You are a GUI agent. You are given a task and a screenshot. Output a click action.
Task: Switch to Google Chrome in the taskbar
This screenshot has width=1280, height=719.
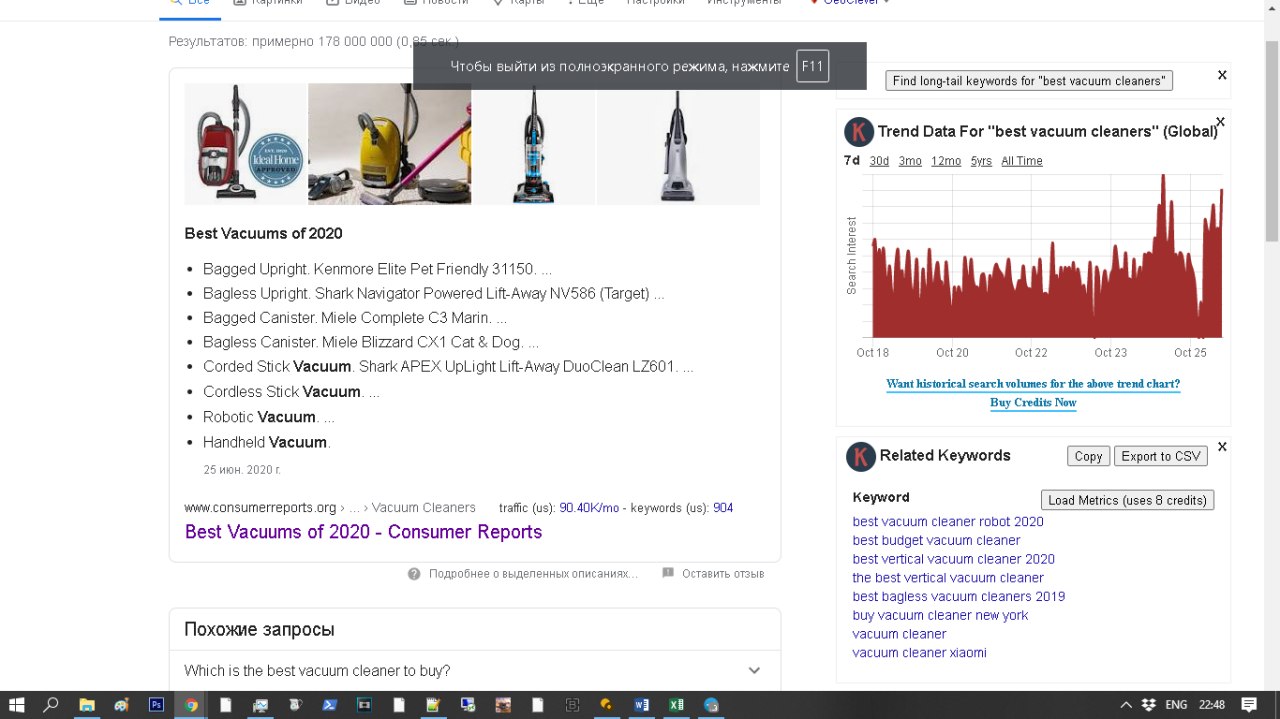pos(191,705)
